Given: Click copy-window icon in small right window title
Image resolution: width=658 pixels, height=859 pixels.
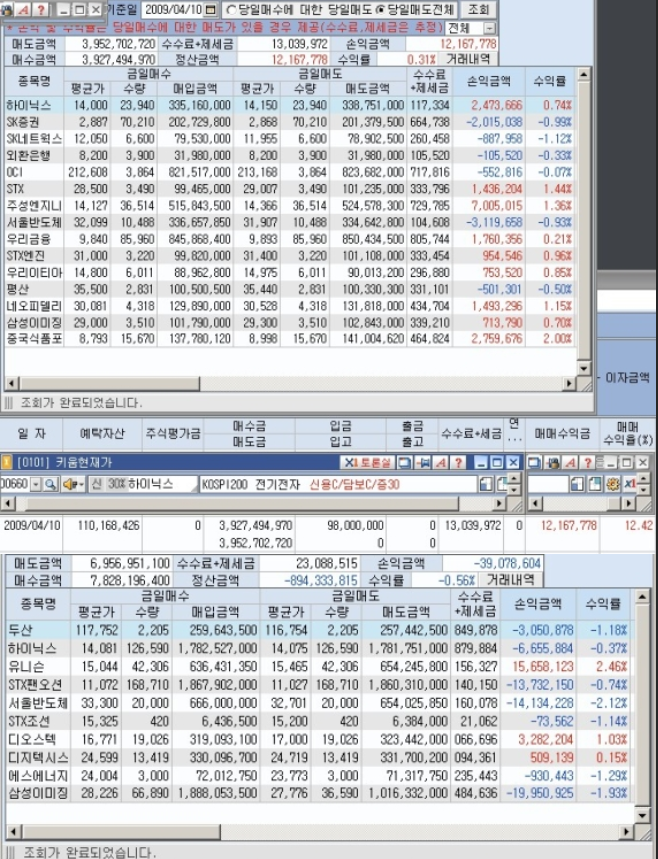Looking at the screenshot, I should [535, 463].
